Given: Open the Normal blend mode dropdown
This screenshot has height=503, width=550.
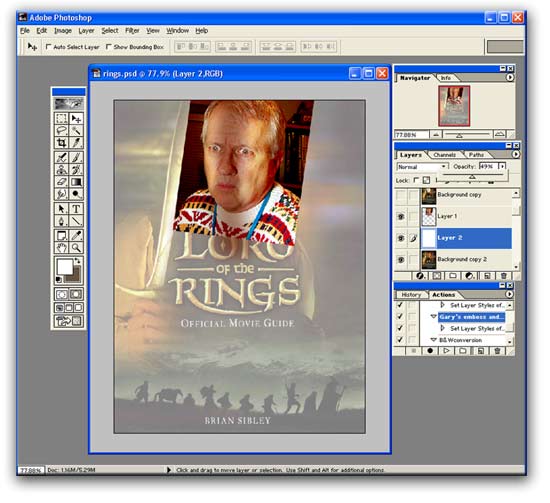Looking at the screenshot, I should 422,167.
